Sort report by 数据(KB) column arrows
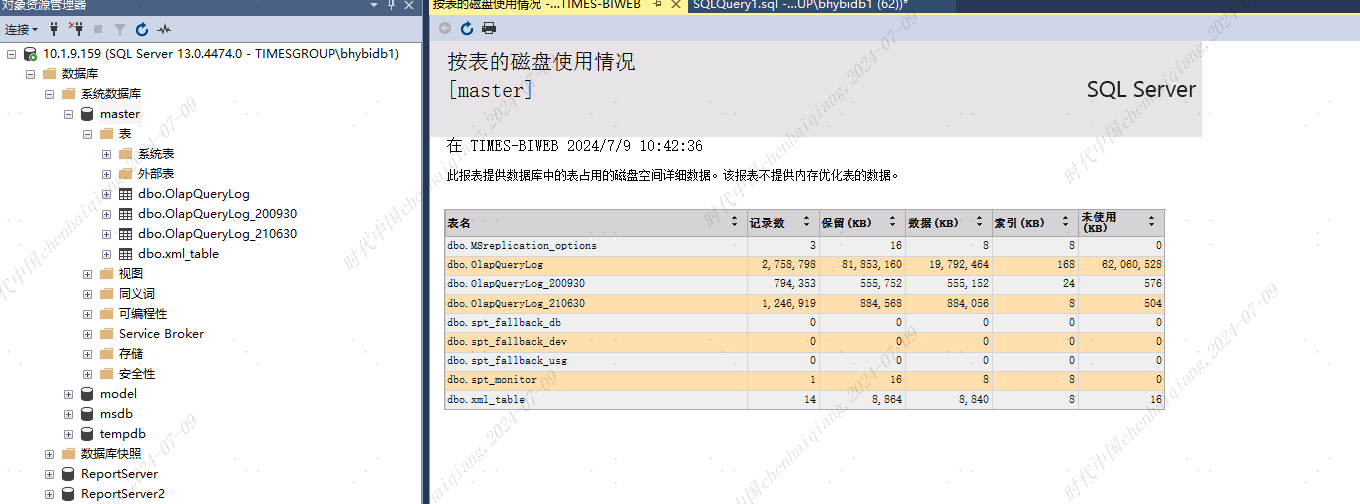1360x504 pixels. pos(981,222)
